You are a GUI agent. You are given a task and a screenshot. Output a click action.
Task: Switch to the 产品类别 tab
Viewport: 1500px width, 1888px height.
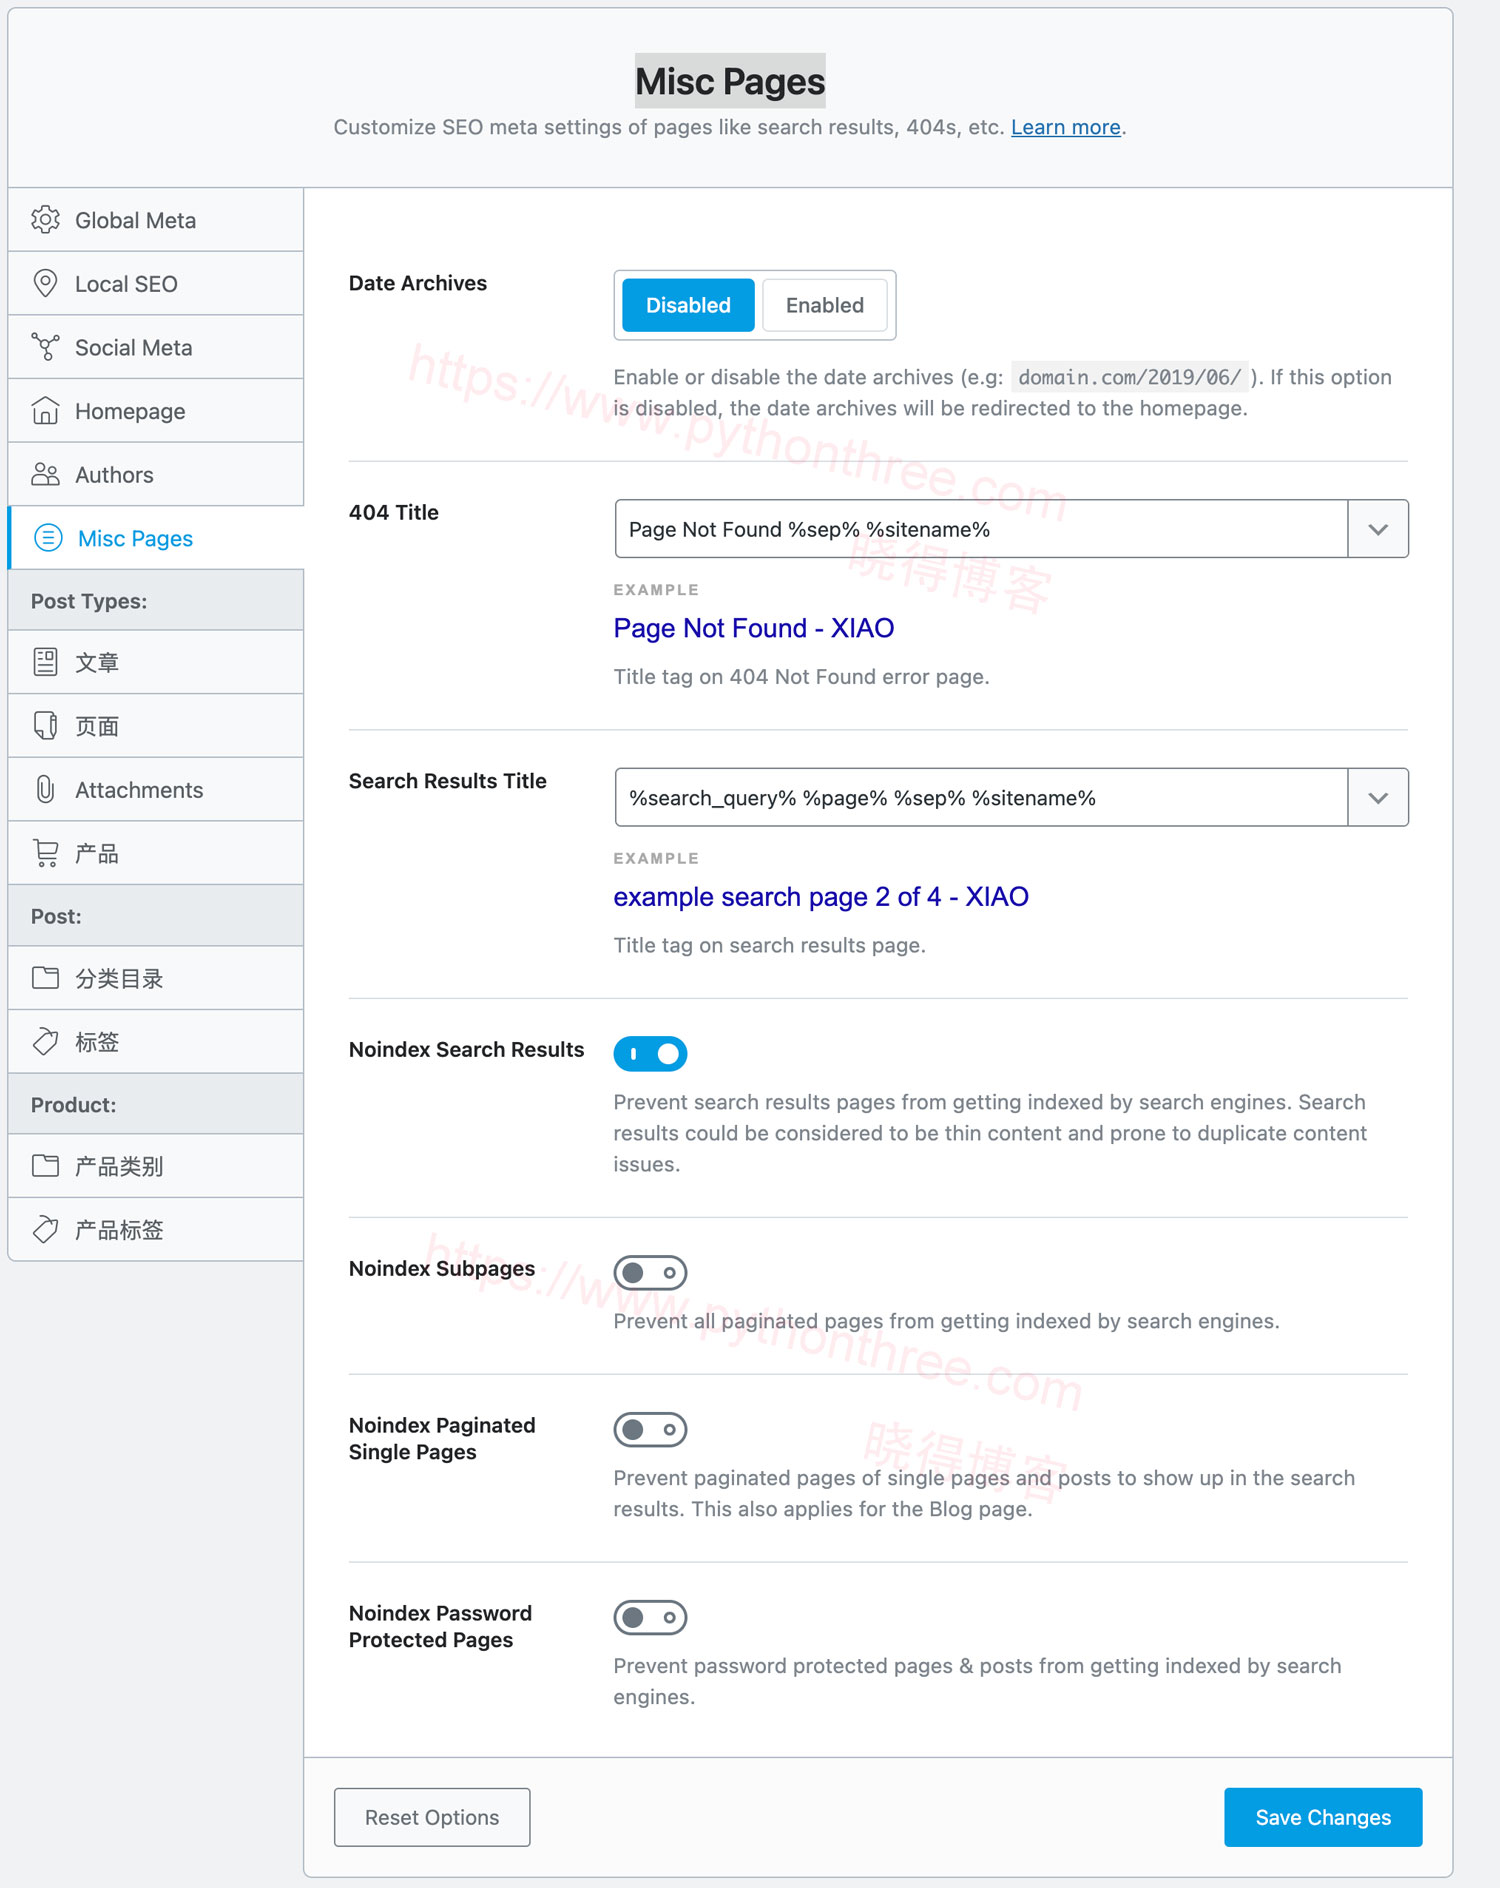pyautogui.click(x=156, y=1166)
